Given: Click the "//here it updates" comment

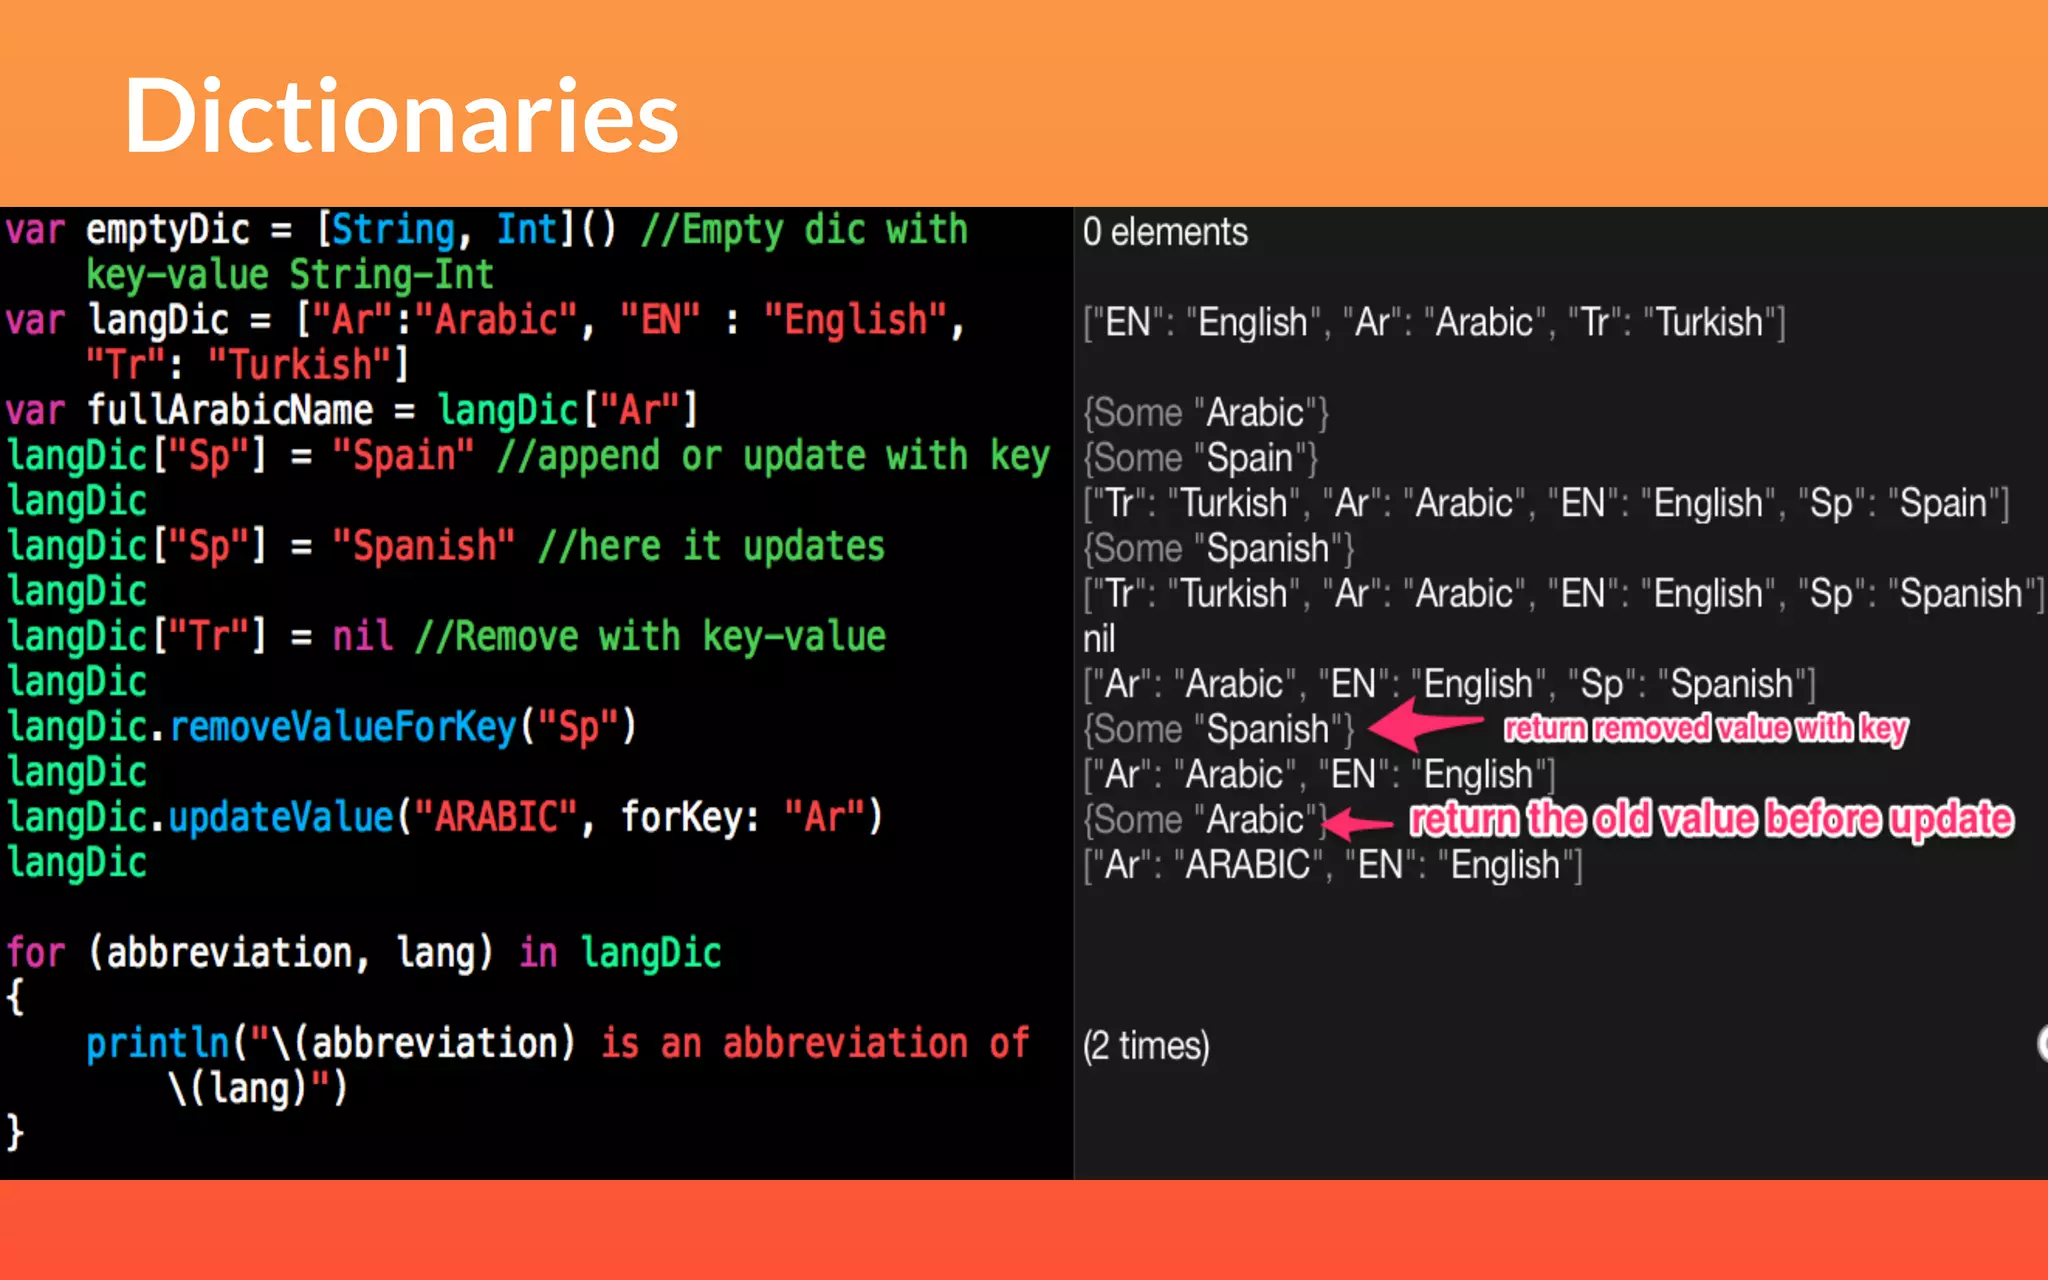Looking at the screenshot, I should click(x=711, y=546).
